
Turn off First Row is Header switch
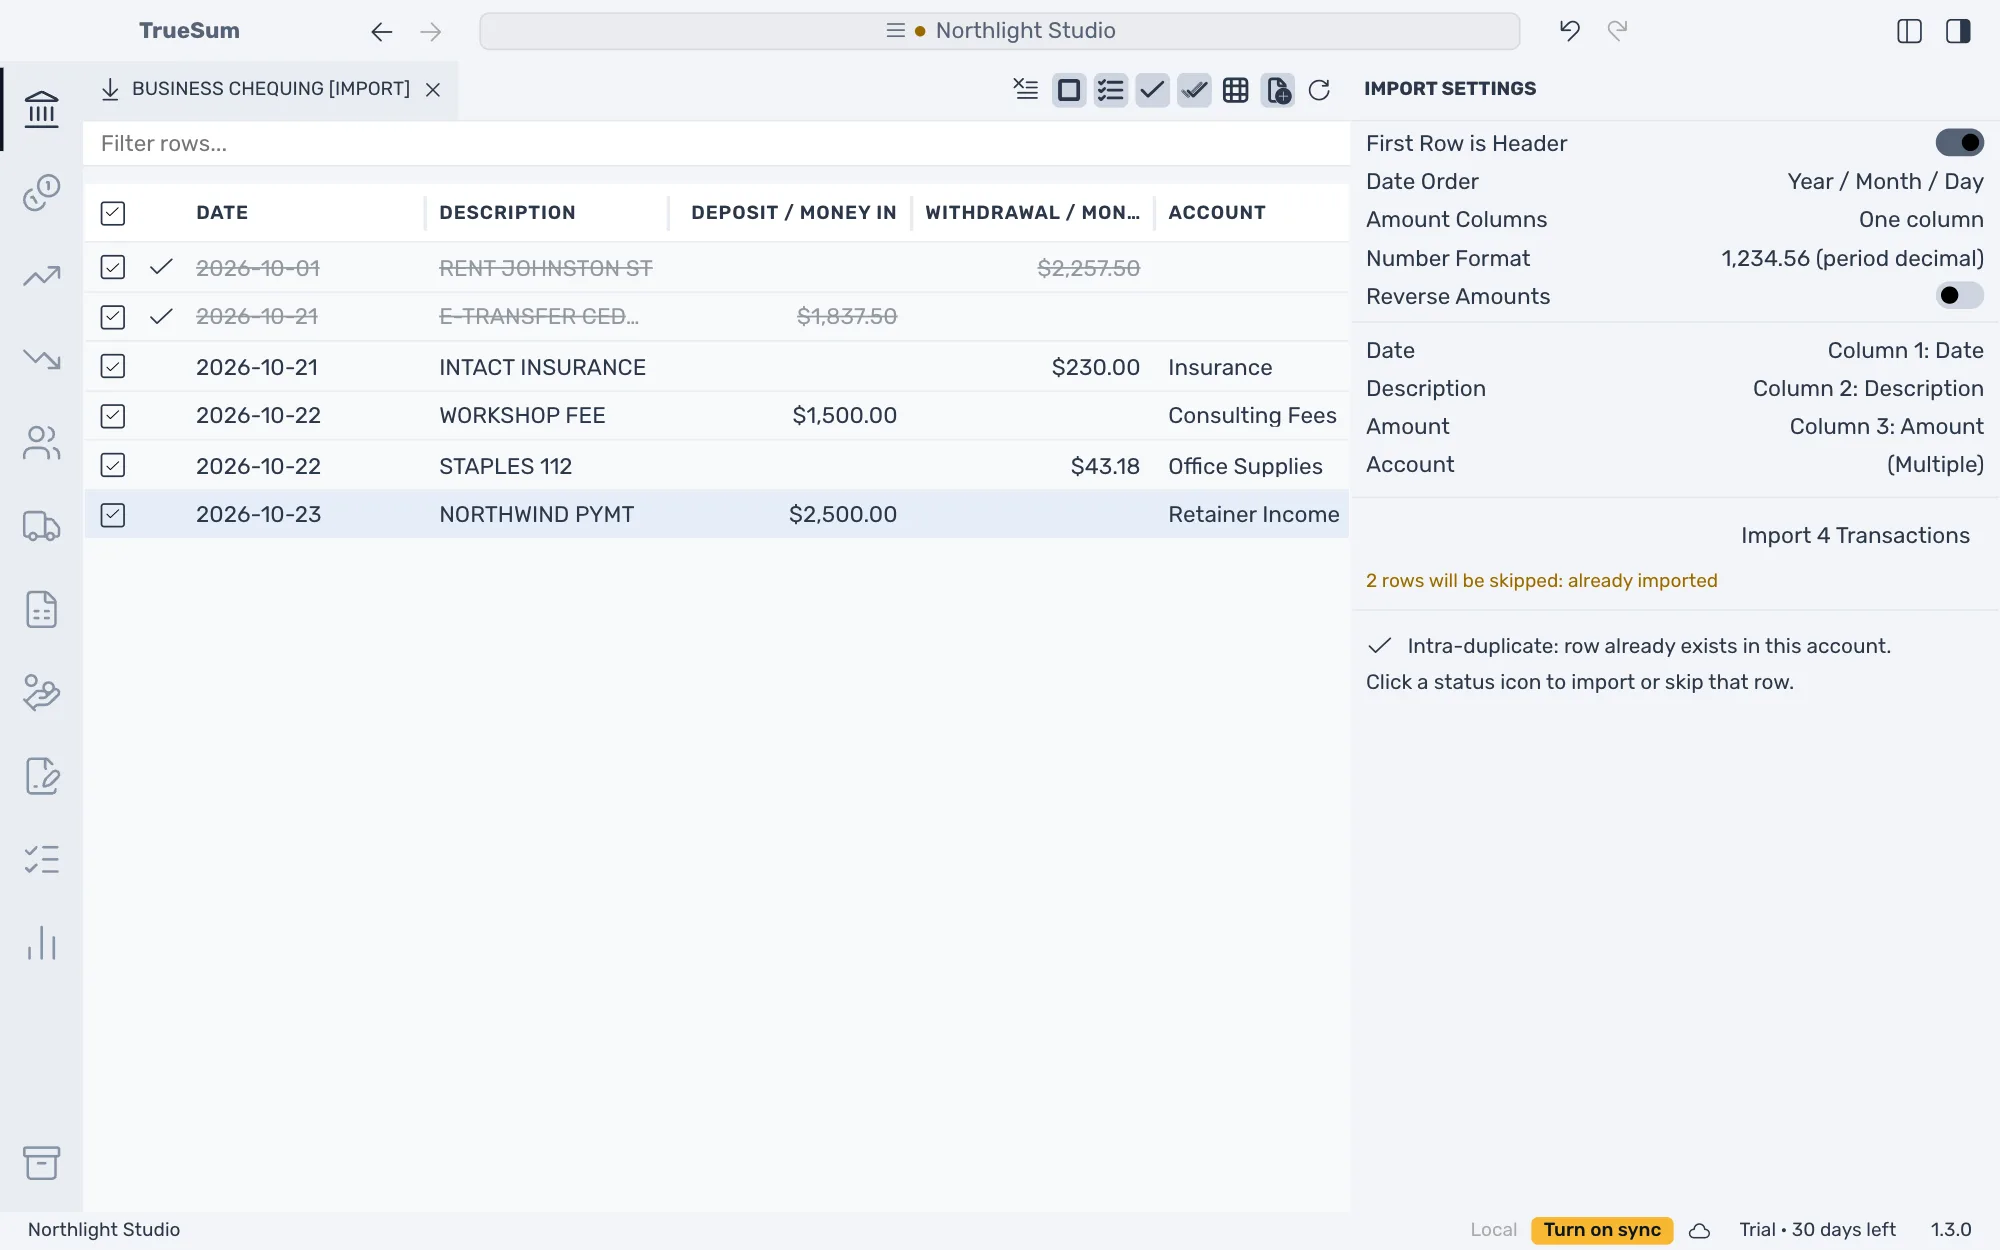(x=1959, y=143)
